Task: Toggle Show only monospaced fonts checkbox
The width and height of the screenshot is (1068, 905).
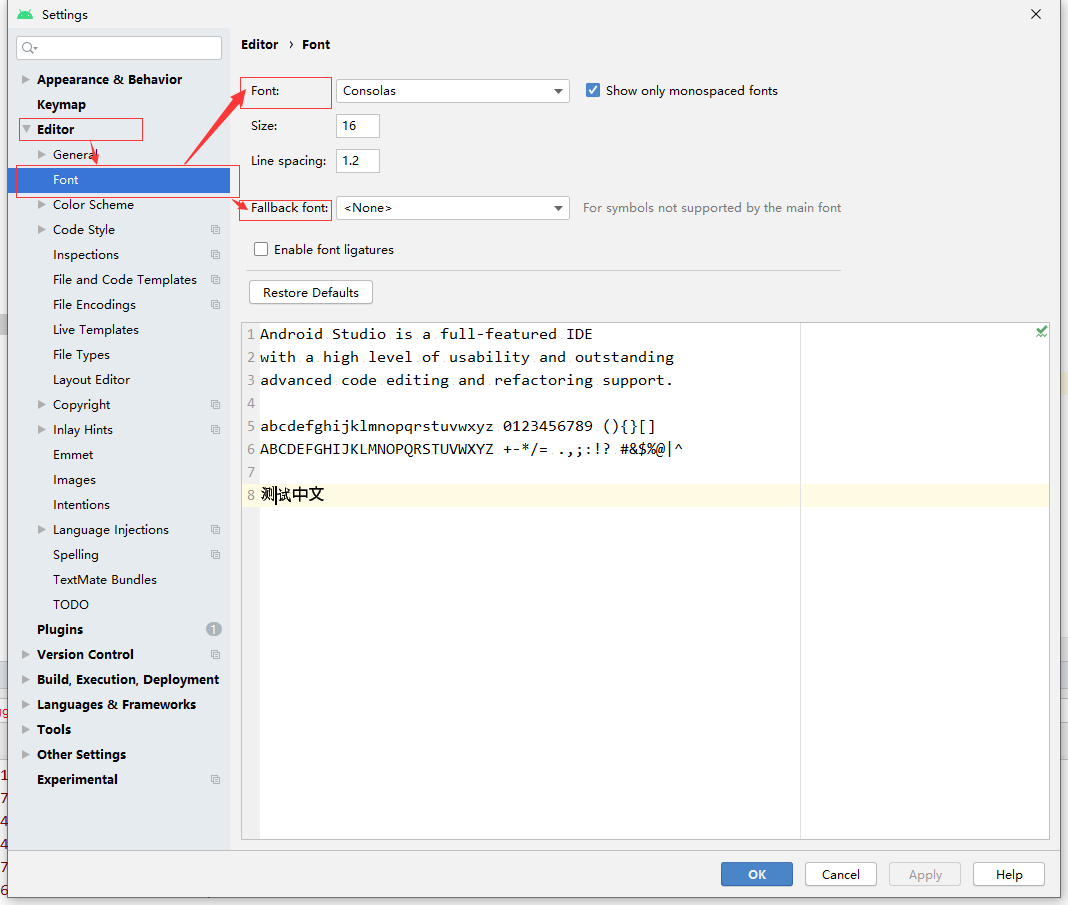Action: (593, 91)
